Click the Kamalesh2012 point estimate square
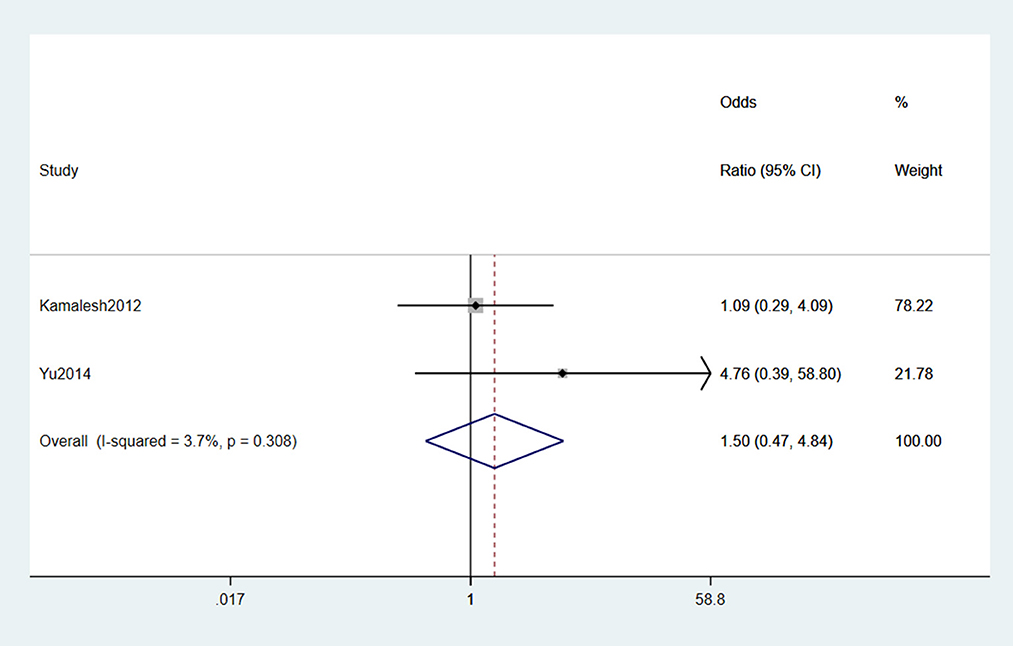 pyautogui.click(x=475, y=306)
